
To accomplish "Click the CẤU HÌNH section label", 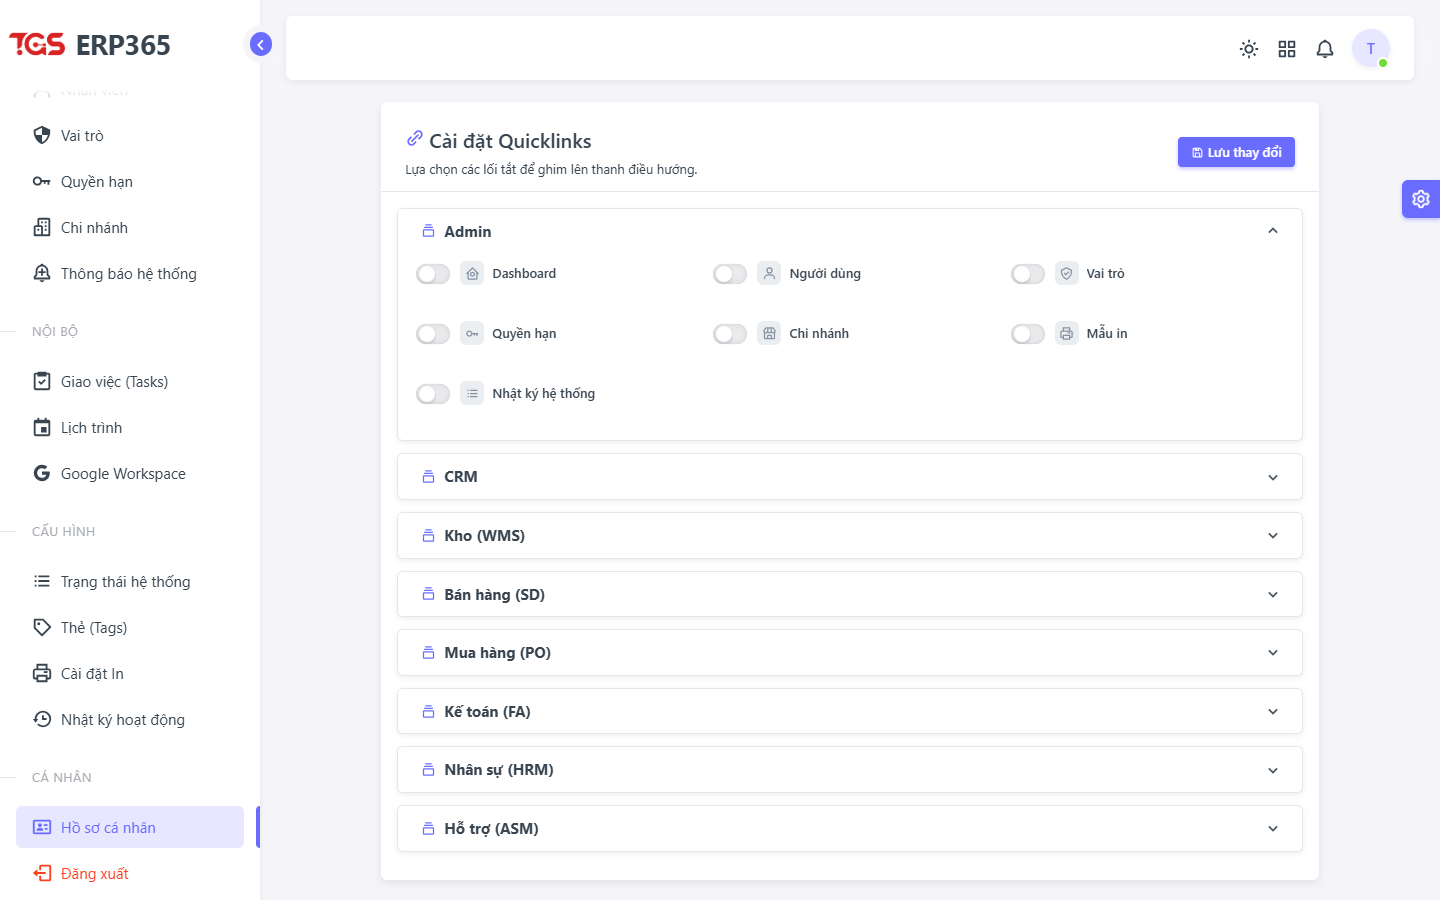I will [x=63, y=531].
